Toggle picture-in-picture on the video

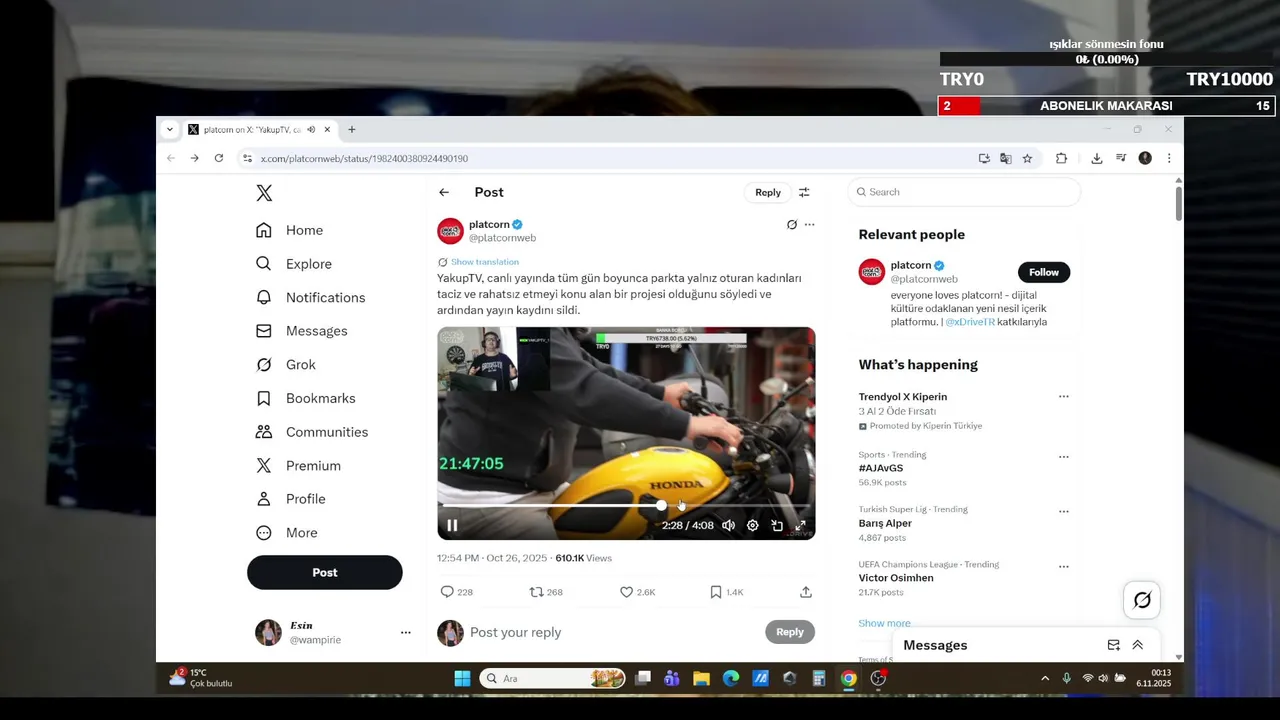click(x=777, y=525)
